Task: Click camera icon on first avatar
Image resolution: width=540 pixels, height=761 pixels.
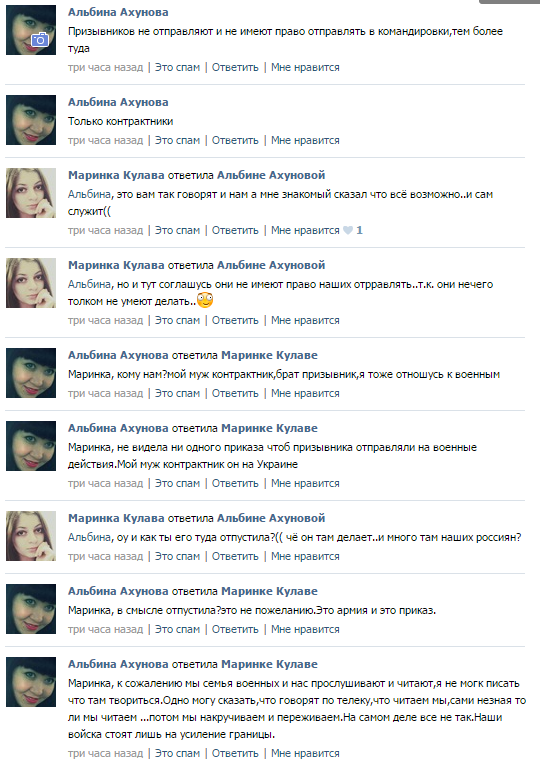Action: point(40,40)
